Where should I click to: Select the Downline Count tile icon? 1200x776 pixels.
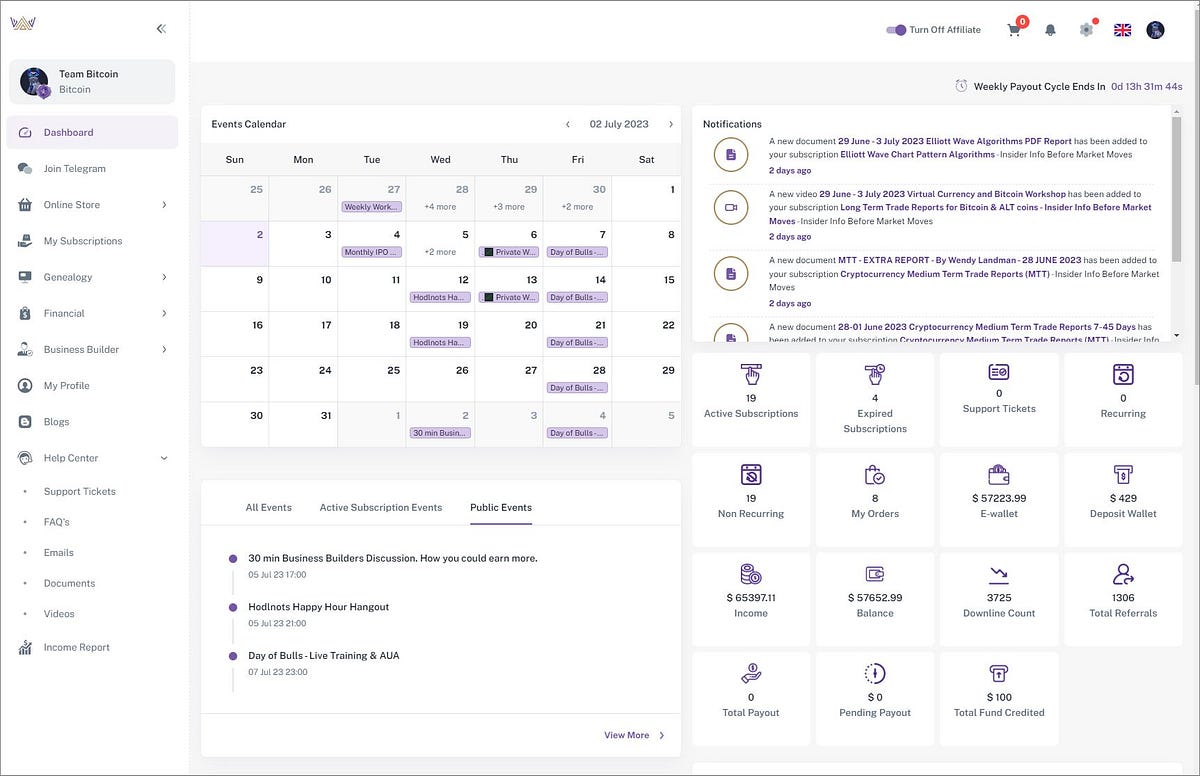(999, 575)
